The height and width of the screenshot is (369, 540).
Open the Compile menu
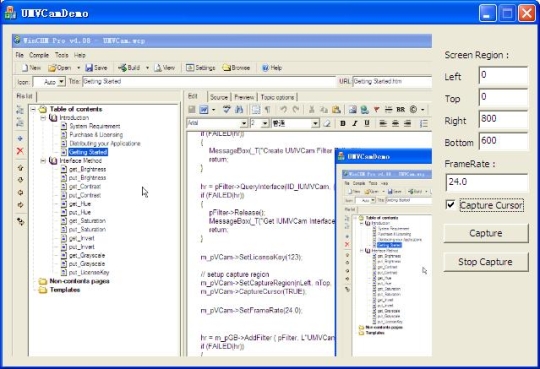click(39, 55)
